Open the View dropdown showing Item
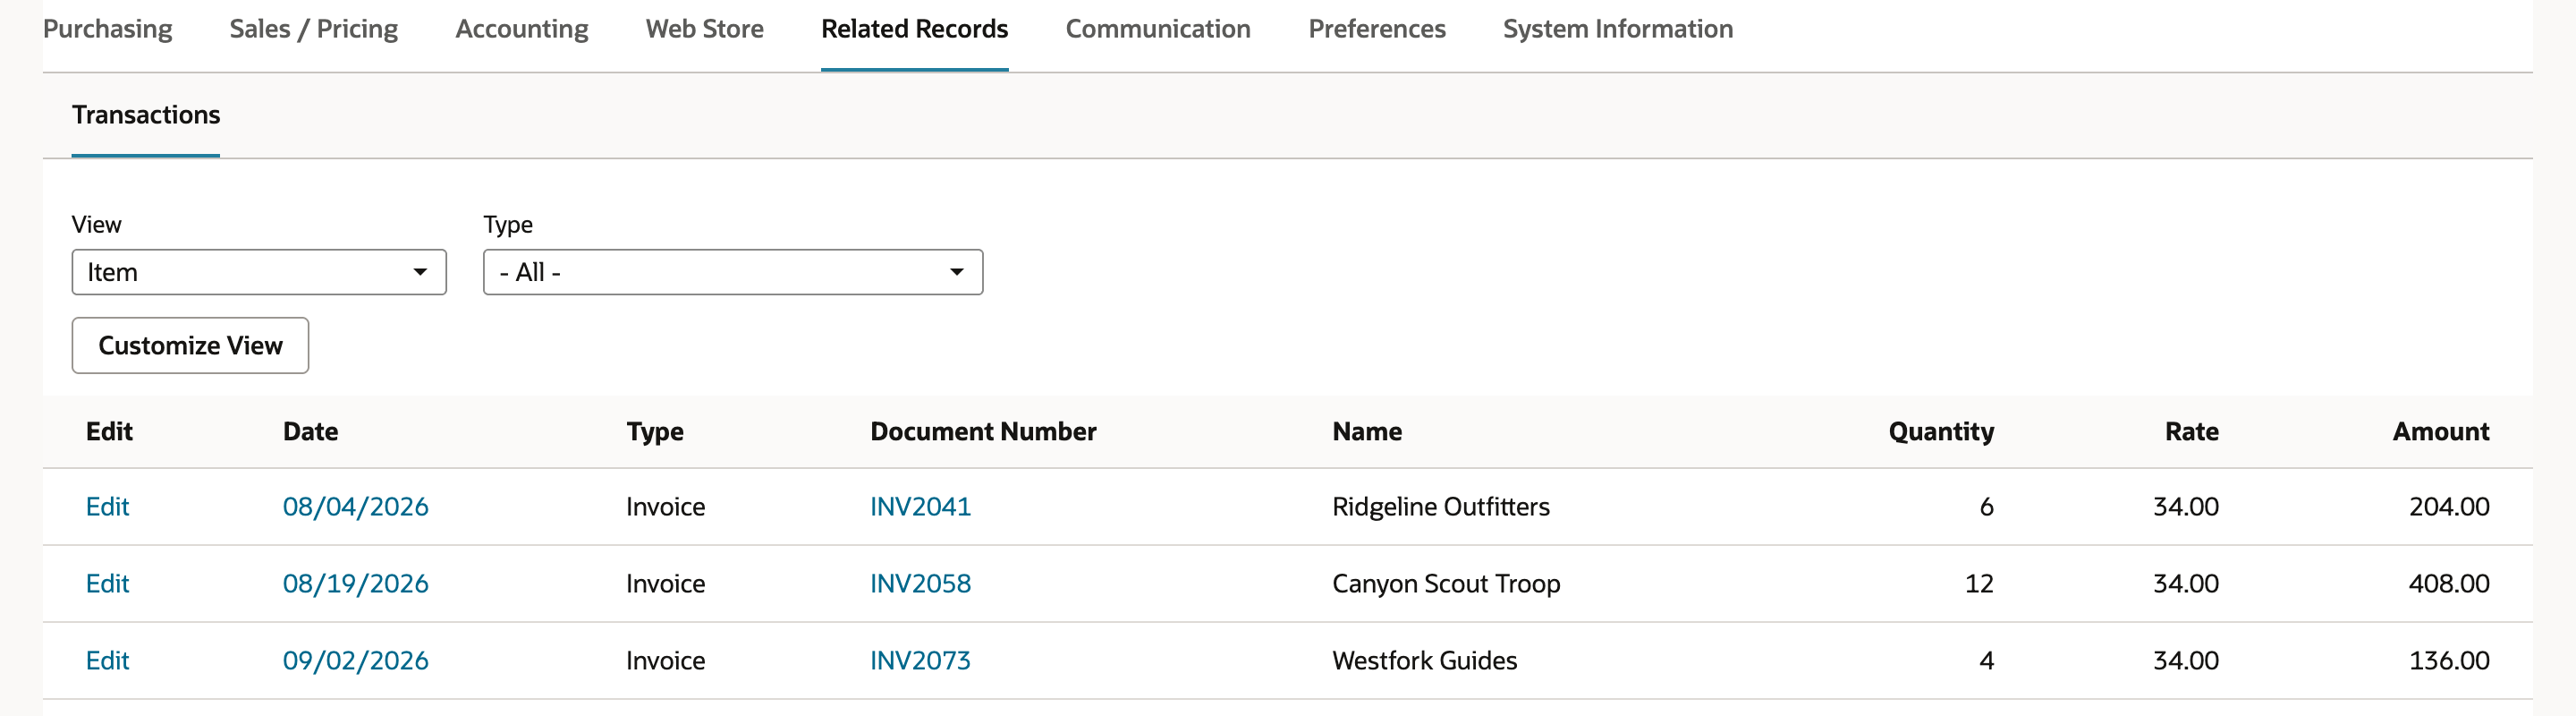 pyautogui.click(x=259, y=272)
